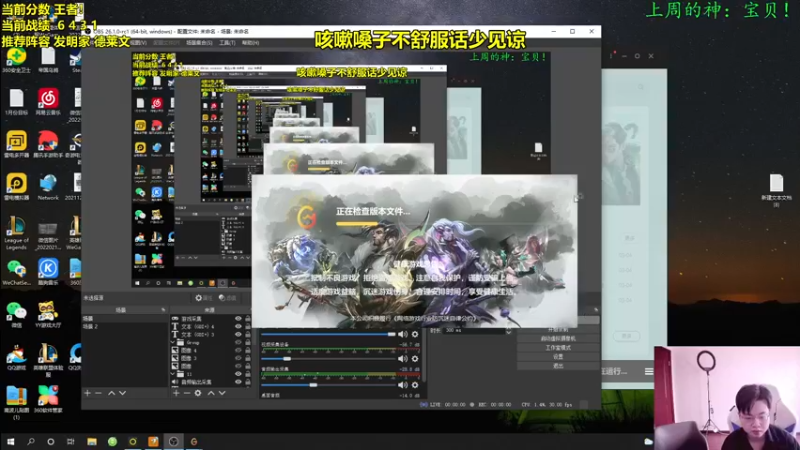Open the Network desktop icon
This screenshot has height=450, width=800.
(x=48, y=187)
